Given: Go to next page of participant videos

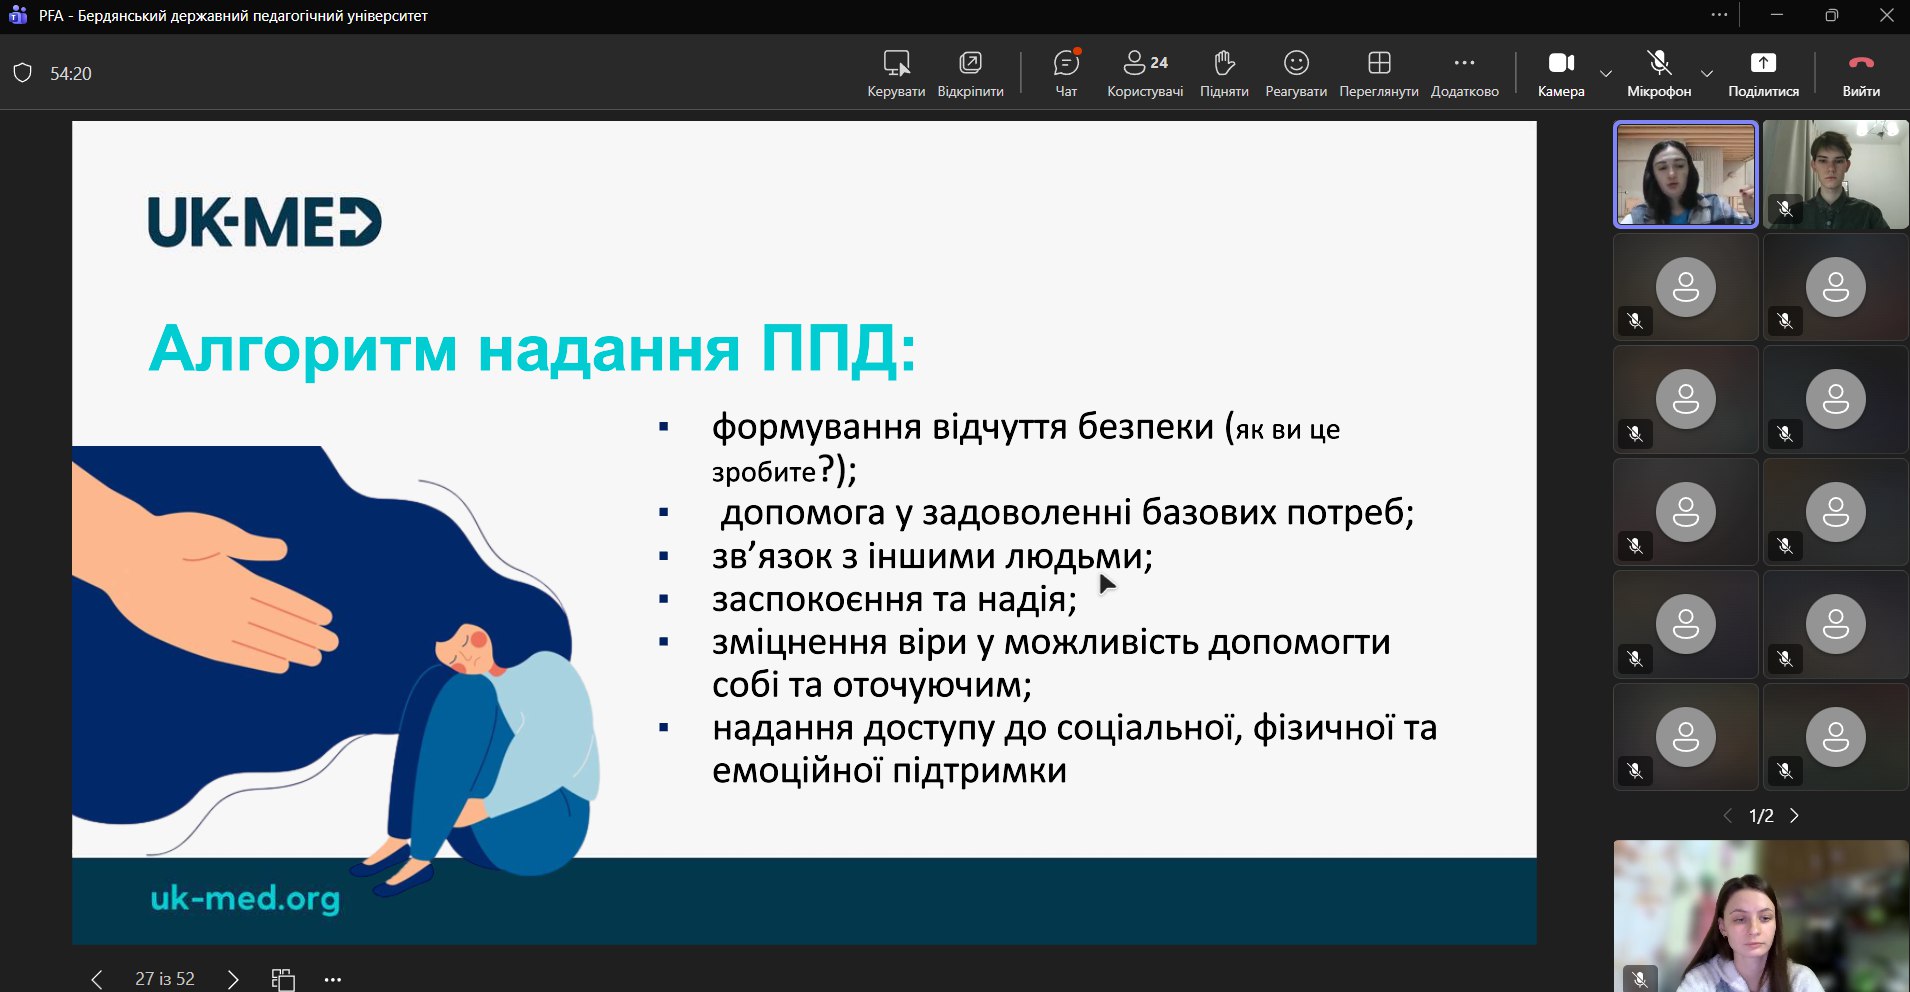Looking at the screenshot, I should click(x=1795, y=816).
